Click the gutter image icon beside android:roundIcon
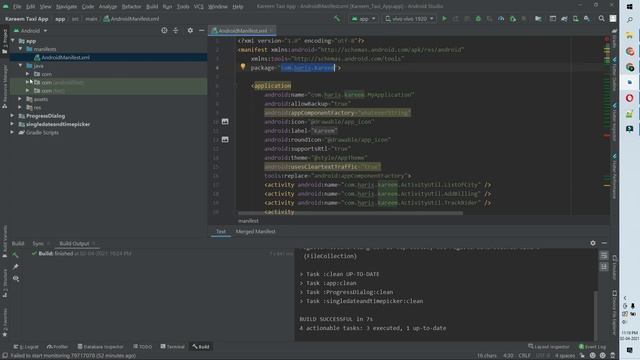 pos(225,140)
